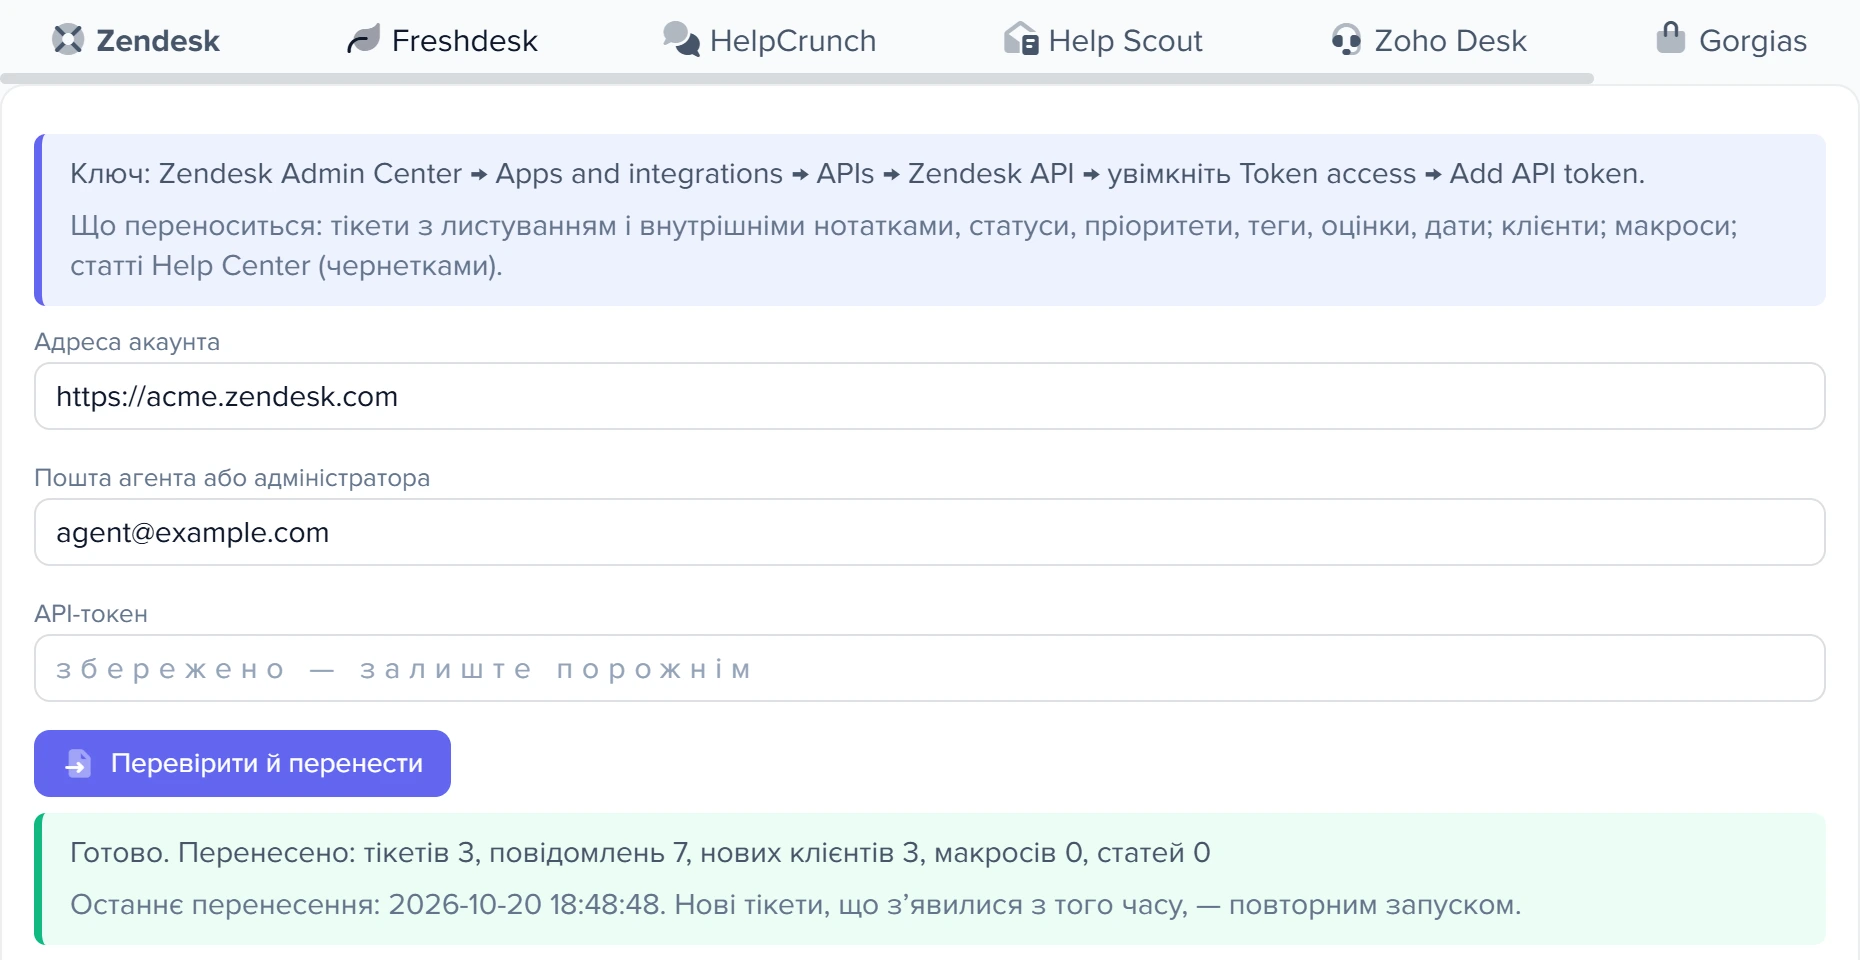Open the Zoho Desk tab
The width and height of the screenshot is (1860, 960).
(1429, 40)
